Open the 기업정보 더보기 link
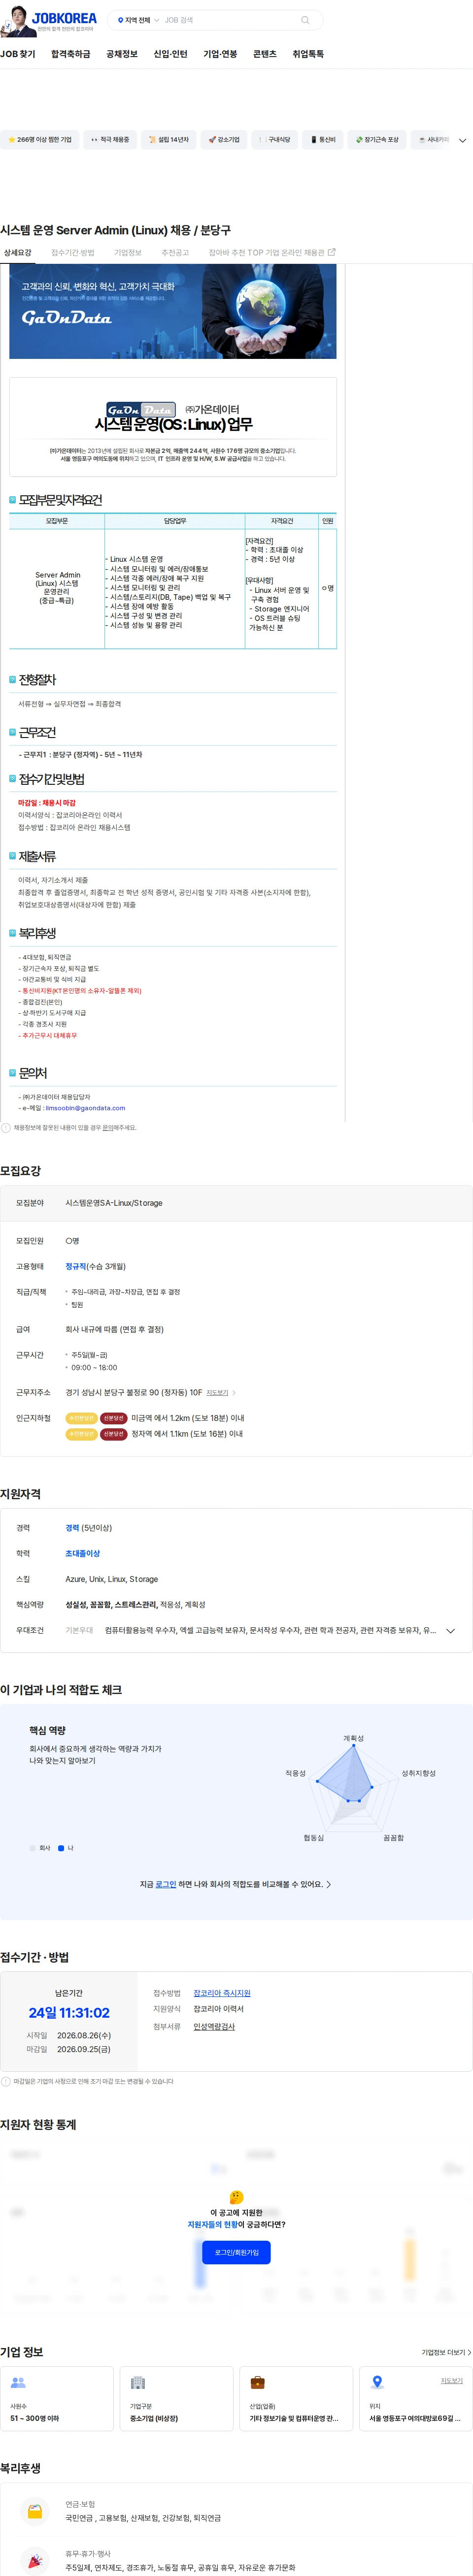Viewport: 473px width, 2576px height. click(x=445, y=2352)
